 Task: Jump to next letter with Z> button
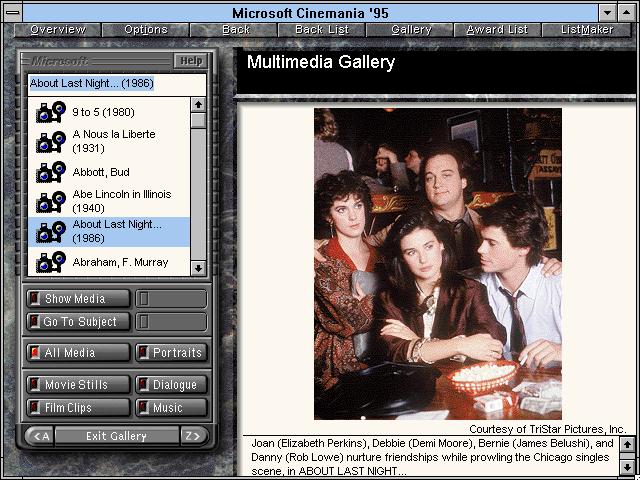click(x=194, y=436)
